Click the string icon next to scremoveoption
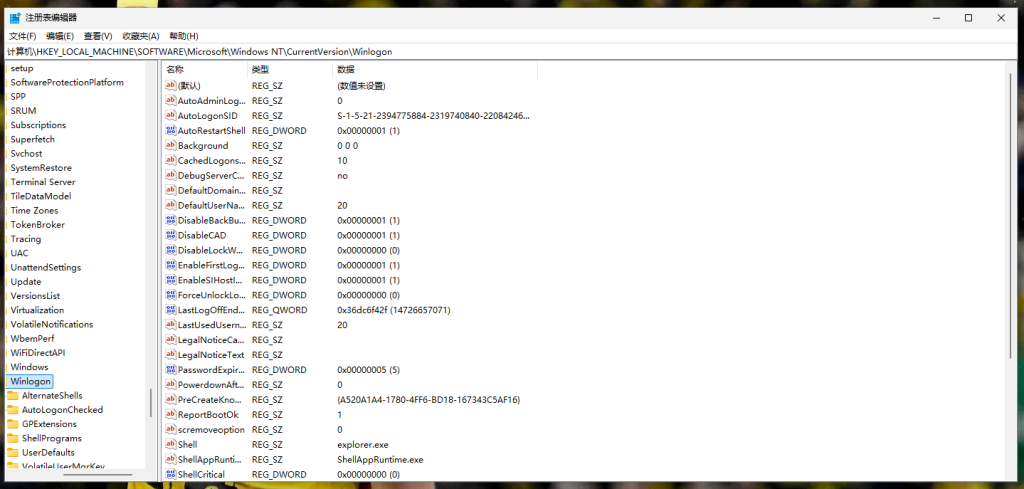This screenshot has height=489, width=1024. 171,430
